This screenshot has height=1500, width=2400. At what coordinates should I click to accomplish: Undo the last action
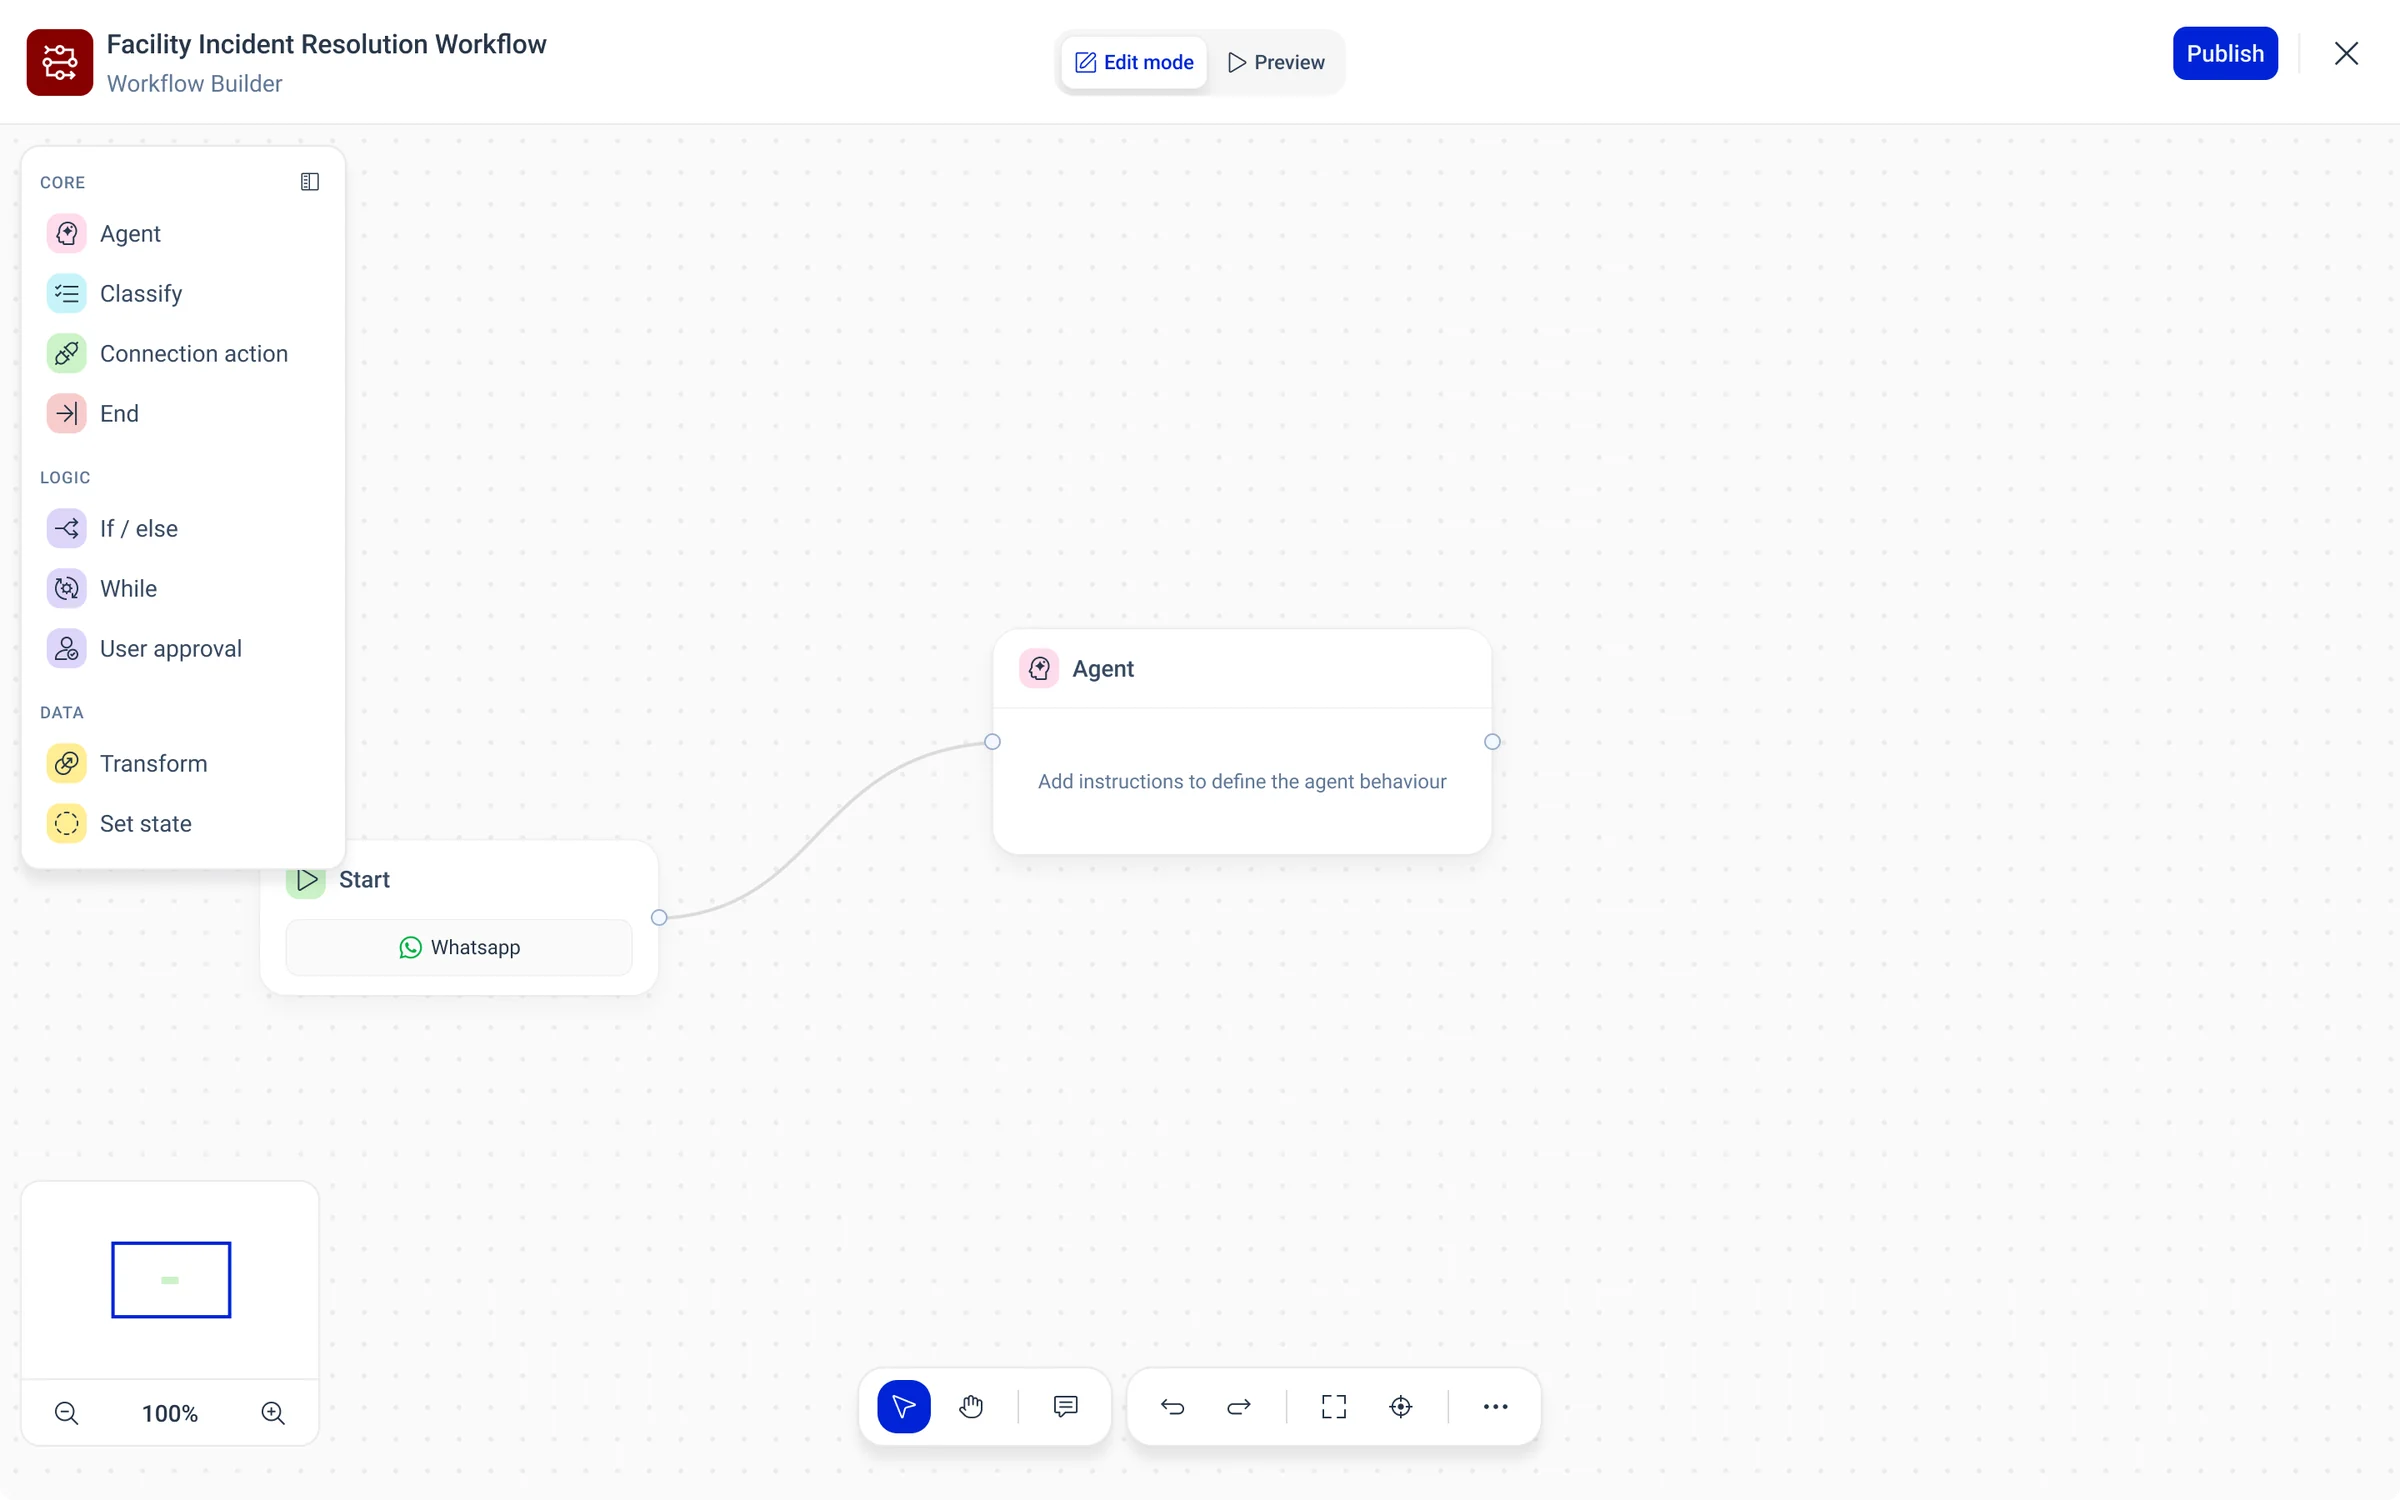pos(1172,1406)
